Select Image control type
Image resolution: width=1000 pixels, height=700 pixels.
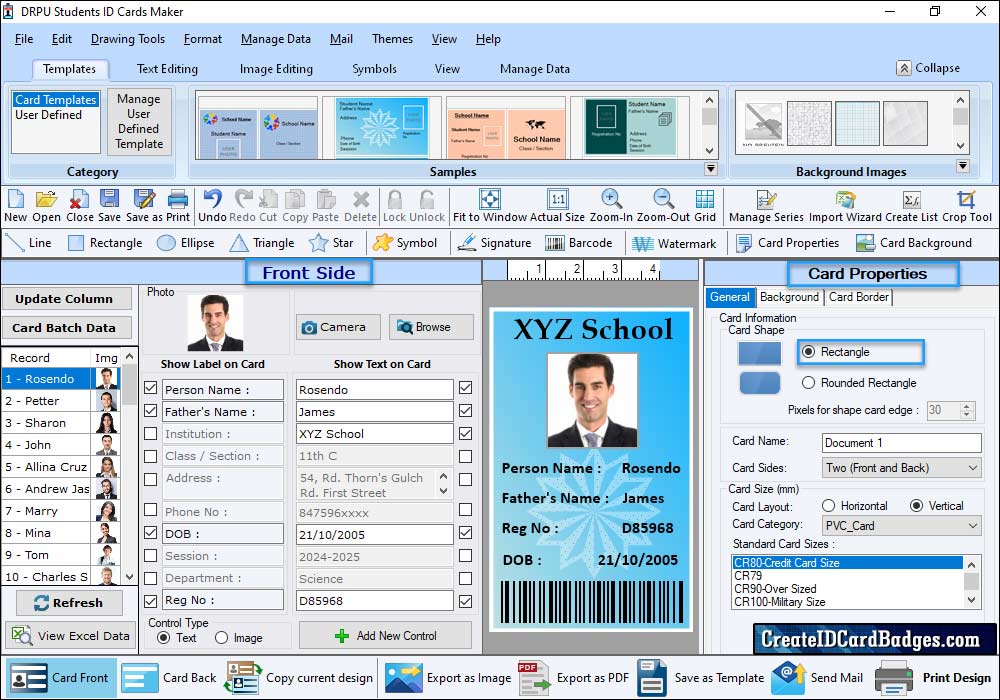(221, 638)
